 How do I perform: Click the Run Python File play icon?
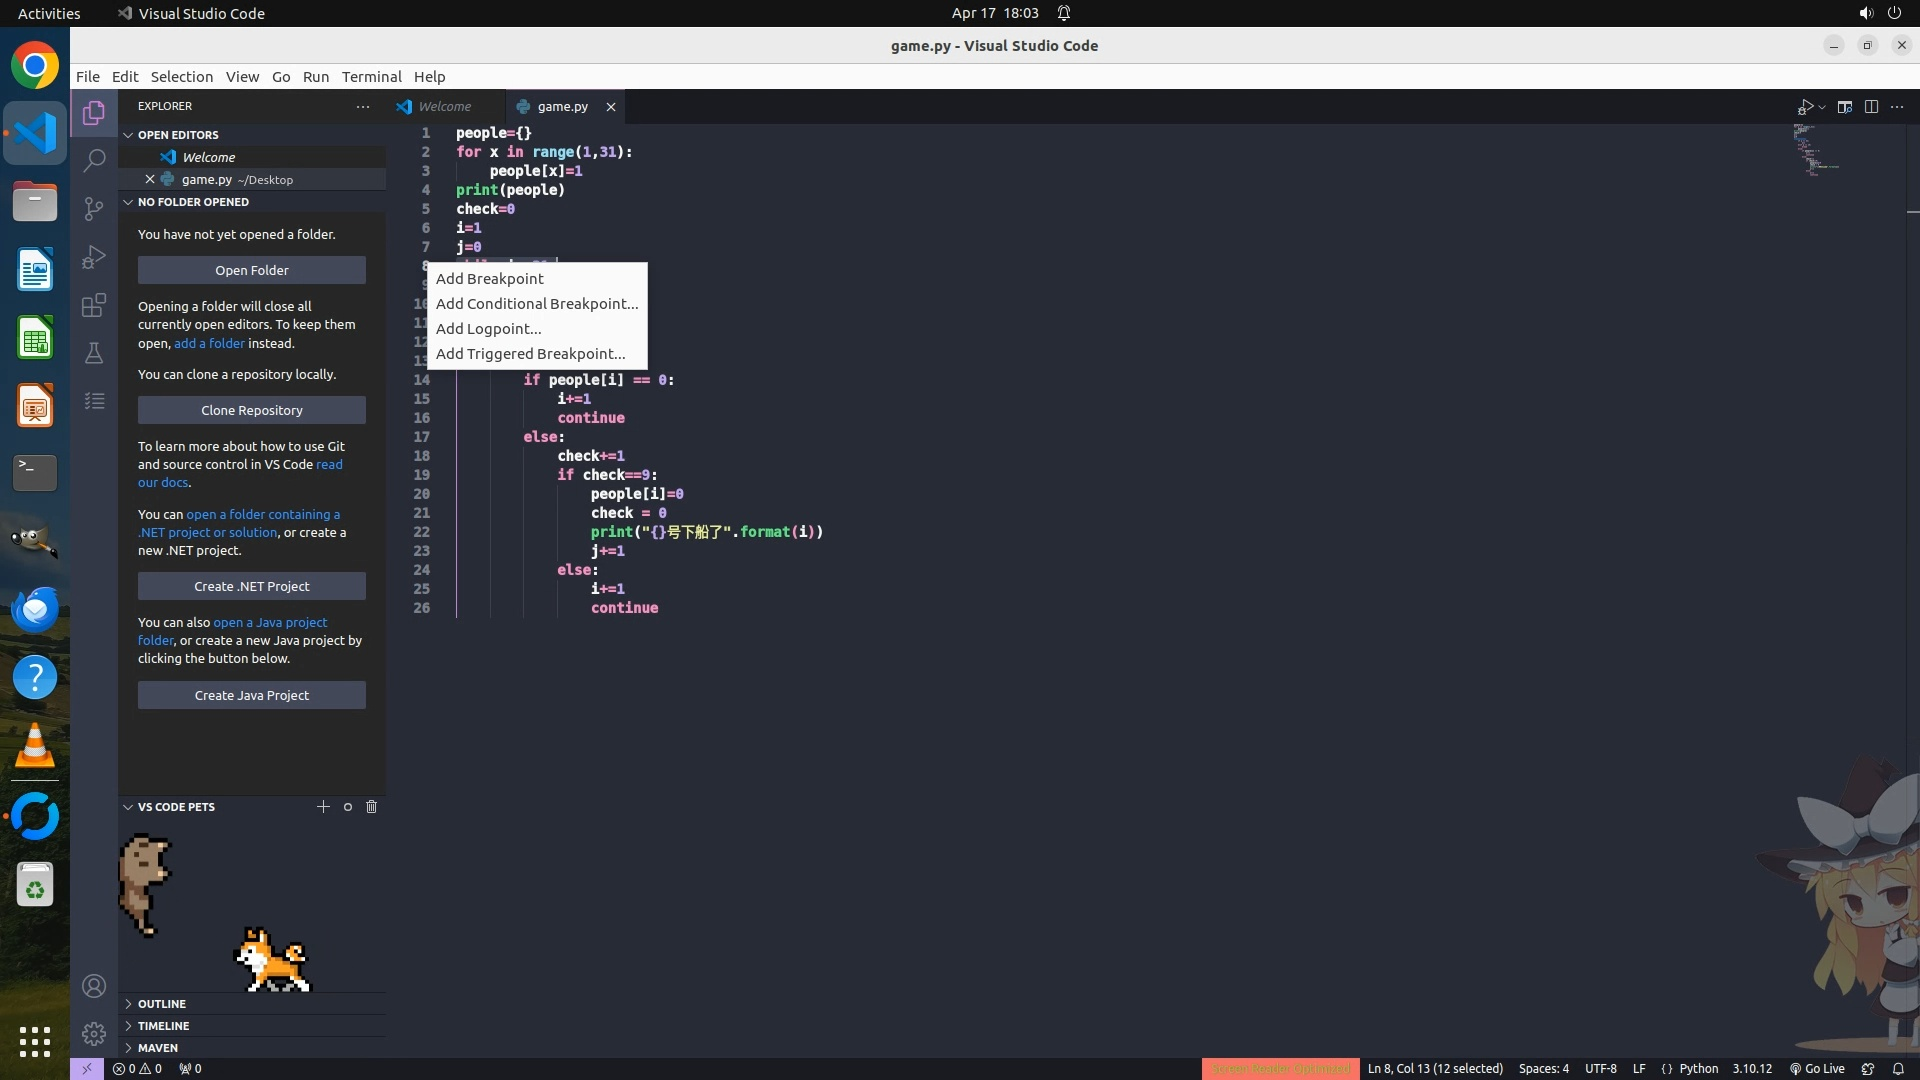(x=1805, y=107)
